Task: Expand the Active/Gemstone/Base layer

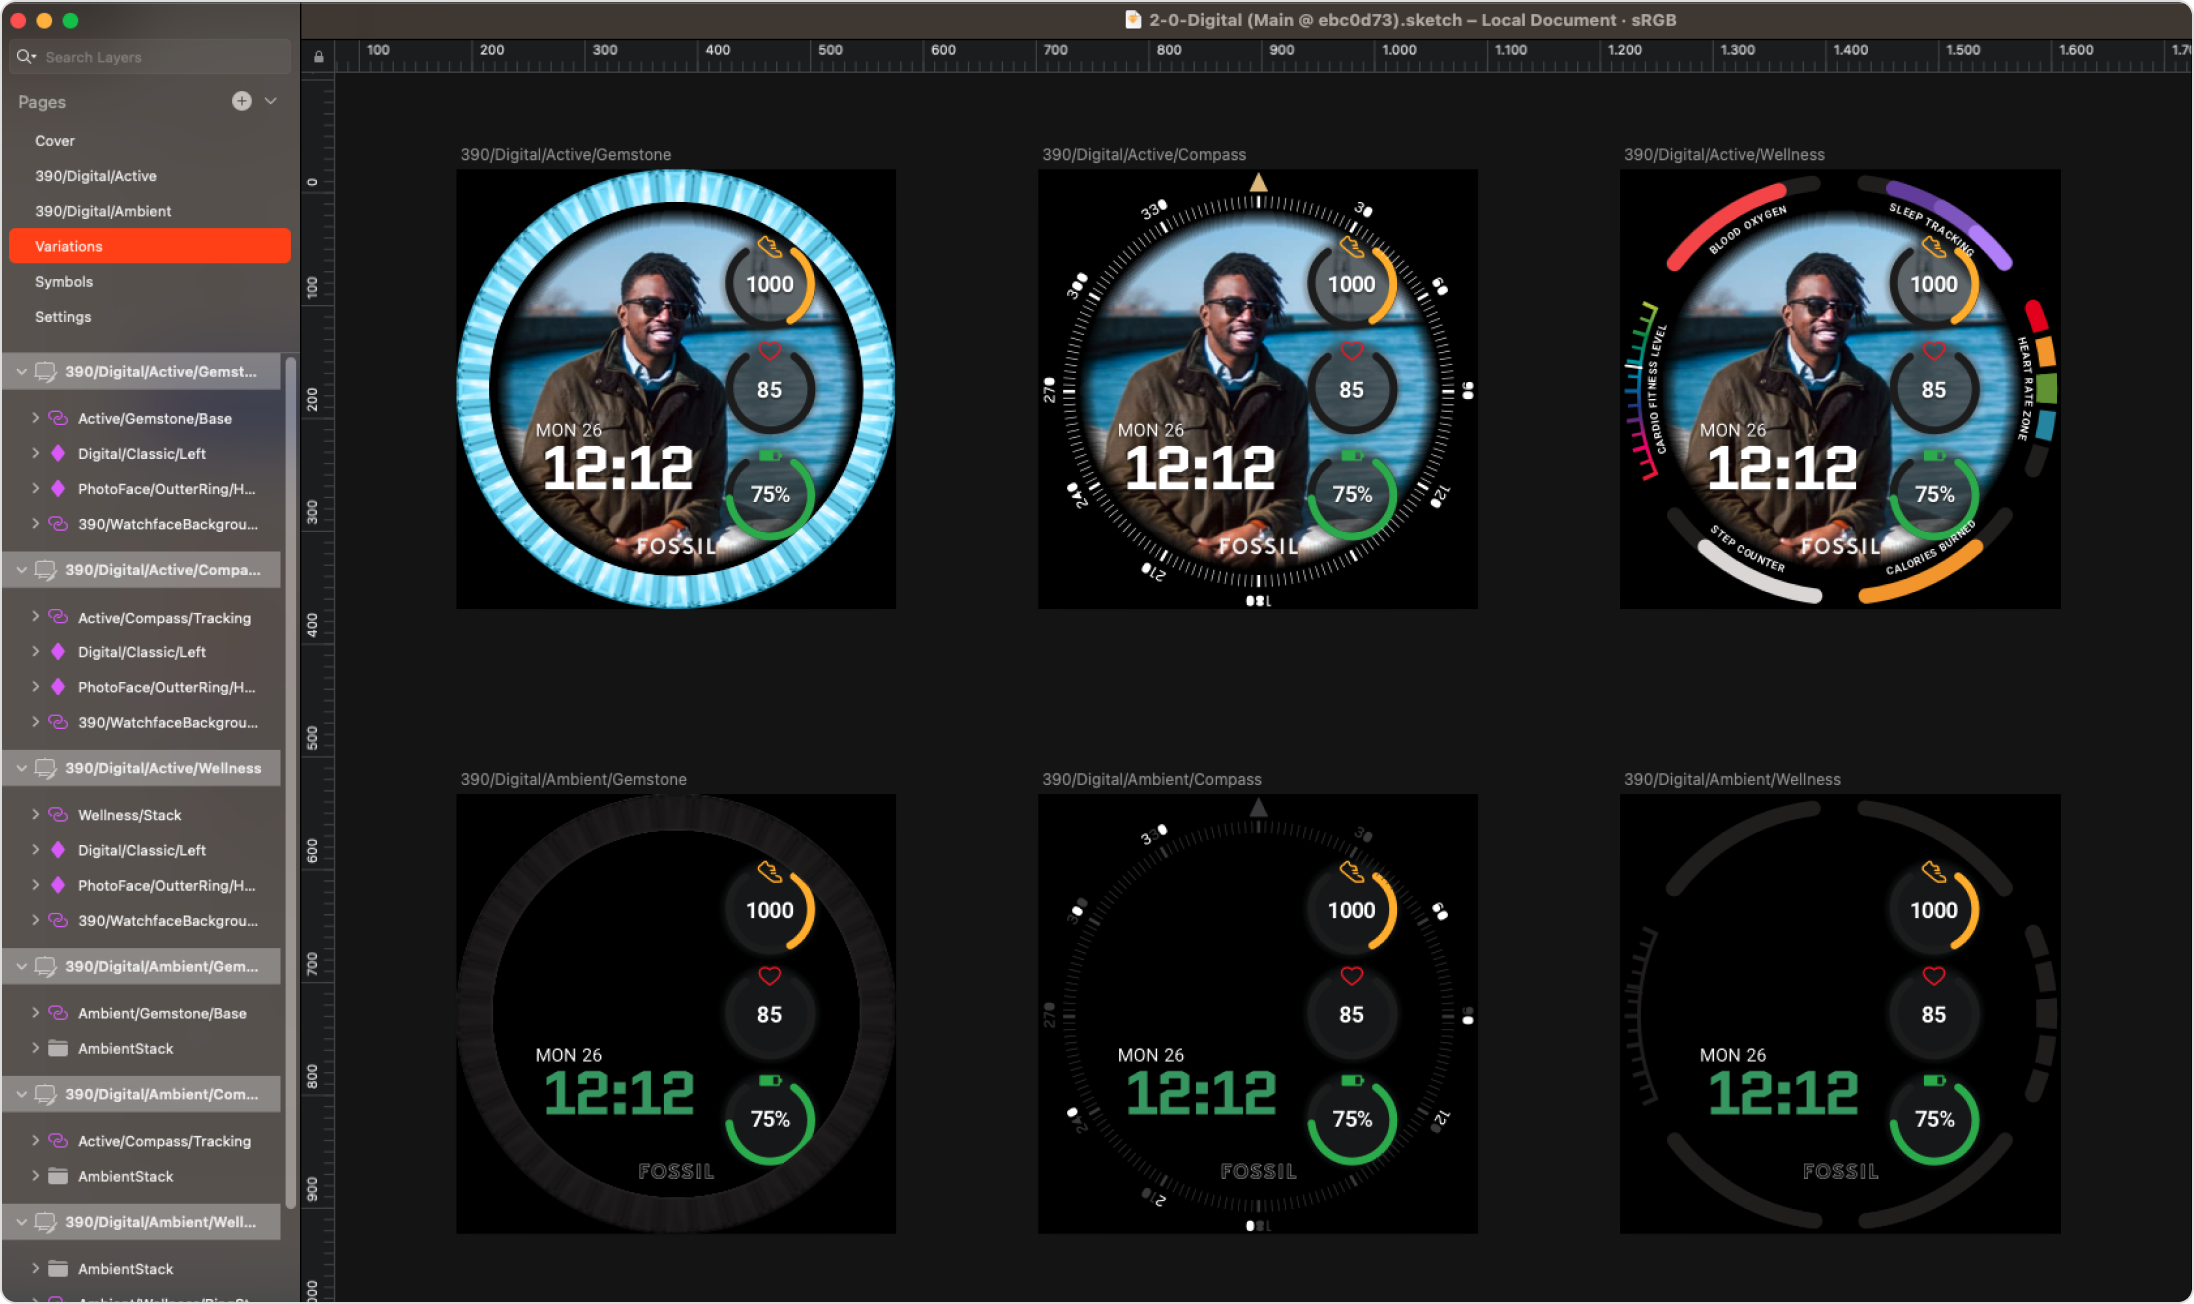Action: click(x=36, y=418)
